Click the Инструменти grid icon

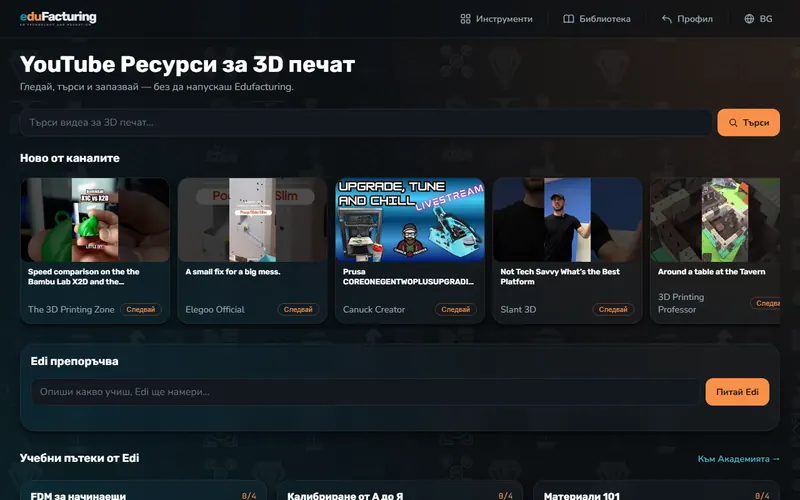point(465,19)
